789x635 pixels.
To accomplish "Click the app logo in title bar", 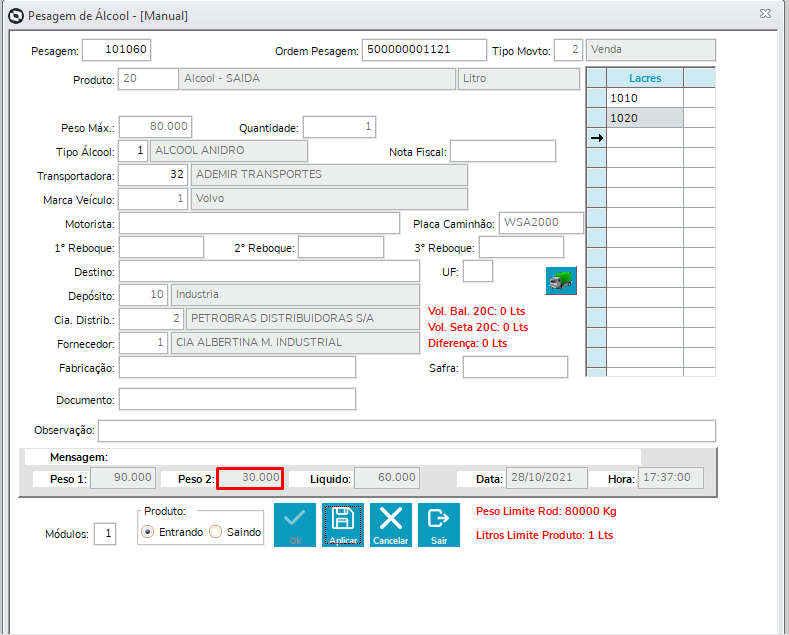I will [x=16, y=16].
